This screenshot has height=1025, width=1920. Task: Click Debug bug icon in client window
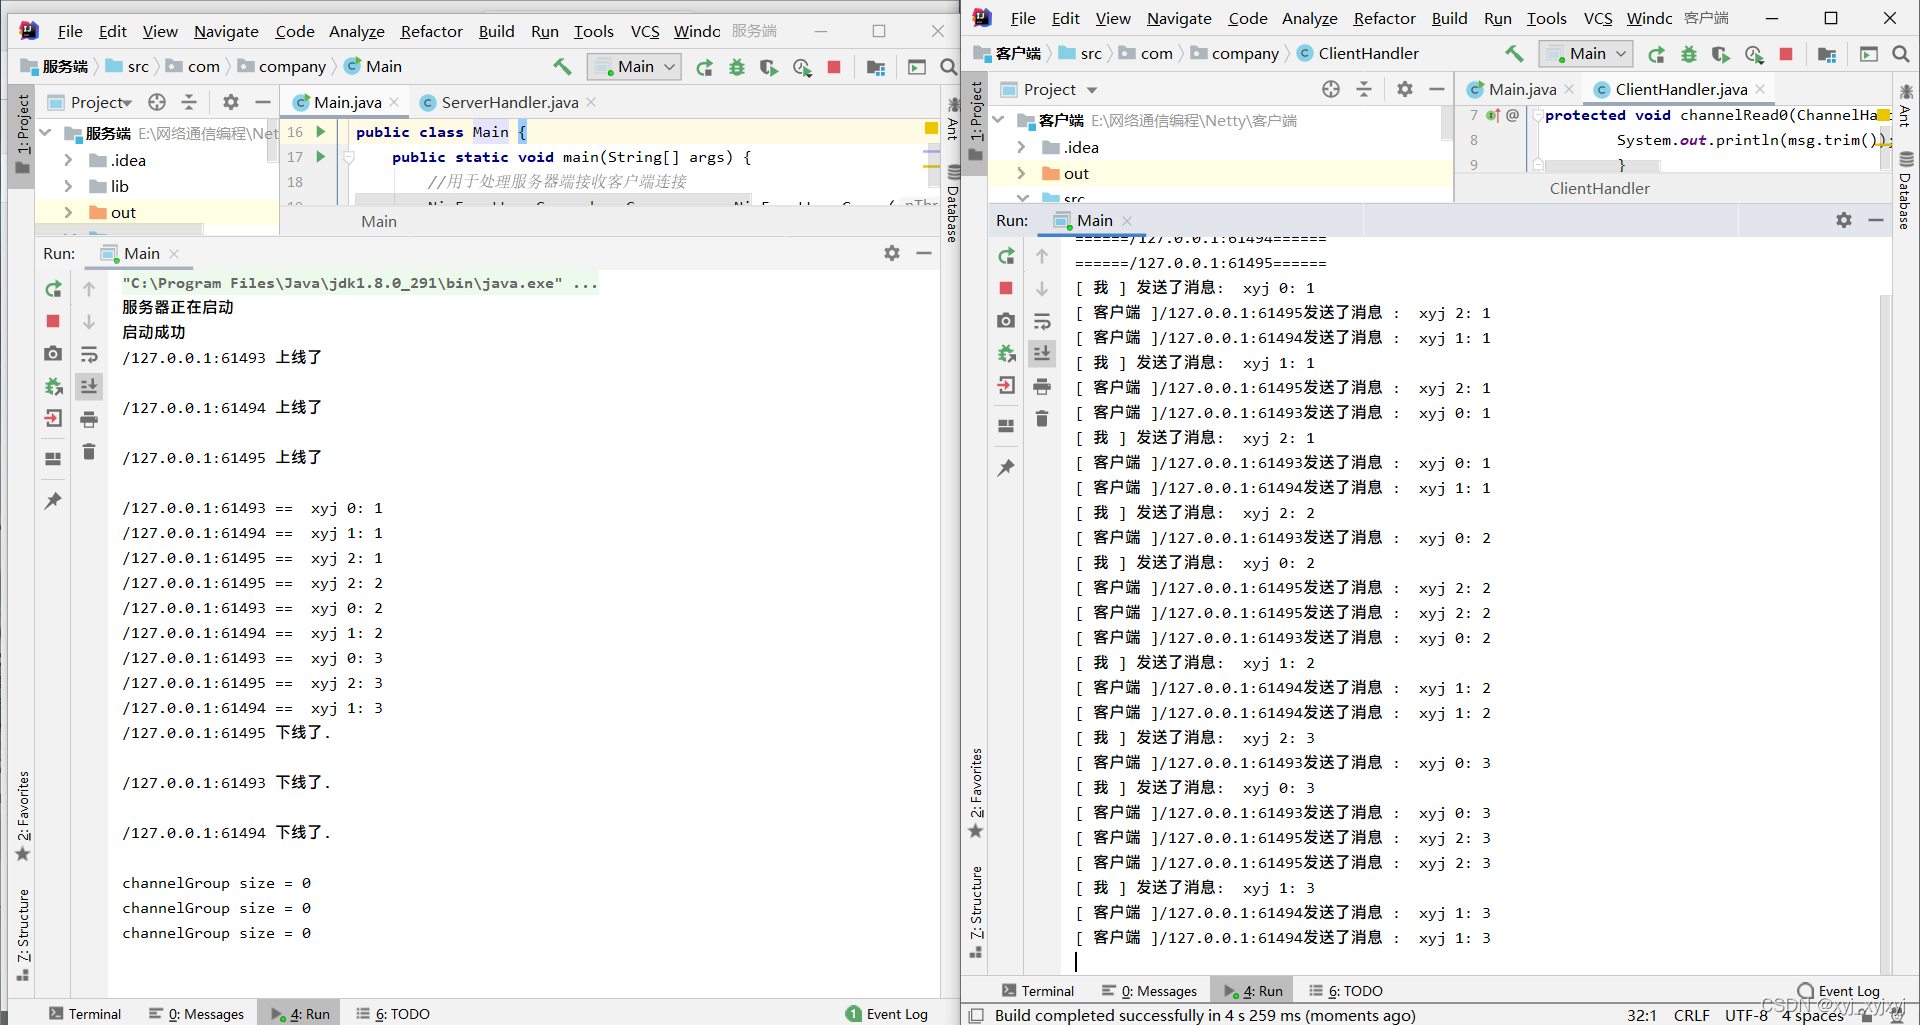1689,54
